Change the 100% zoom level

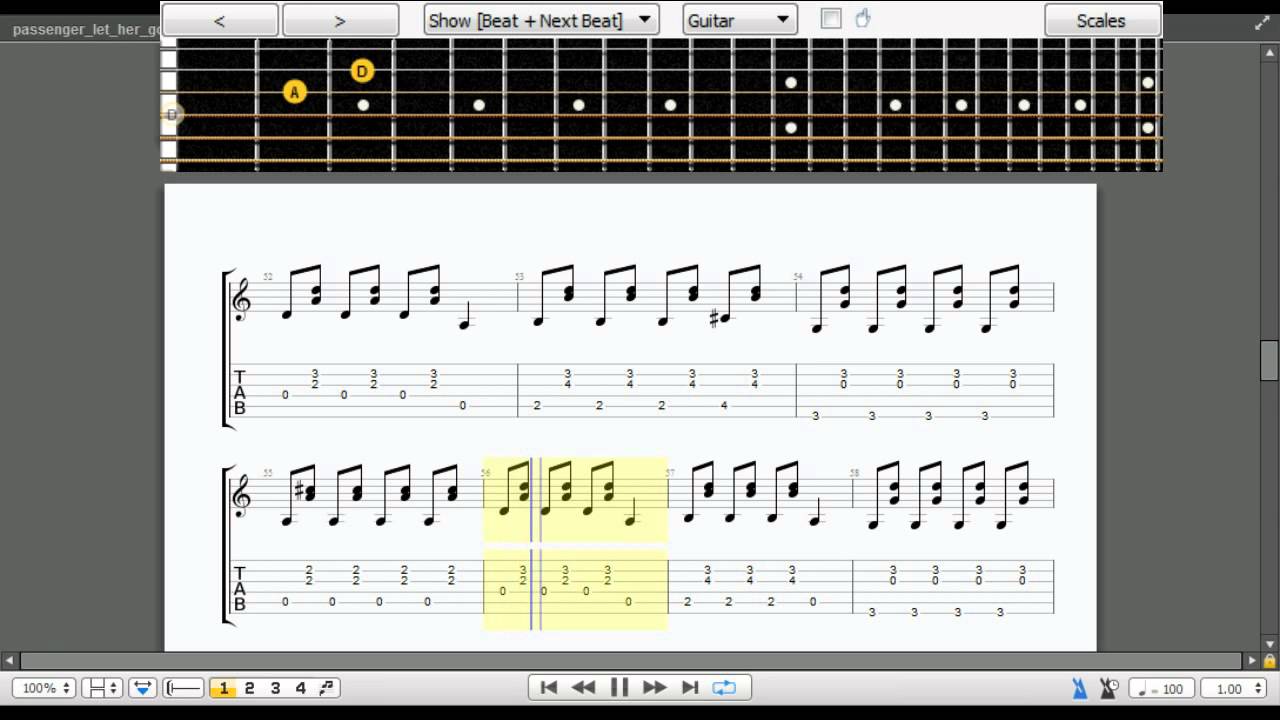47,688
